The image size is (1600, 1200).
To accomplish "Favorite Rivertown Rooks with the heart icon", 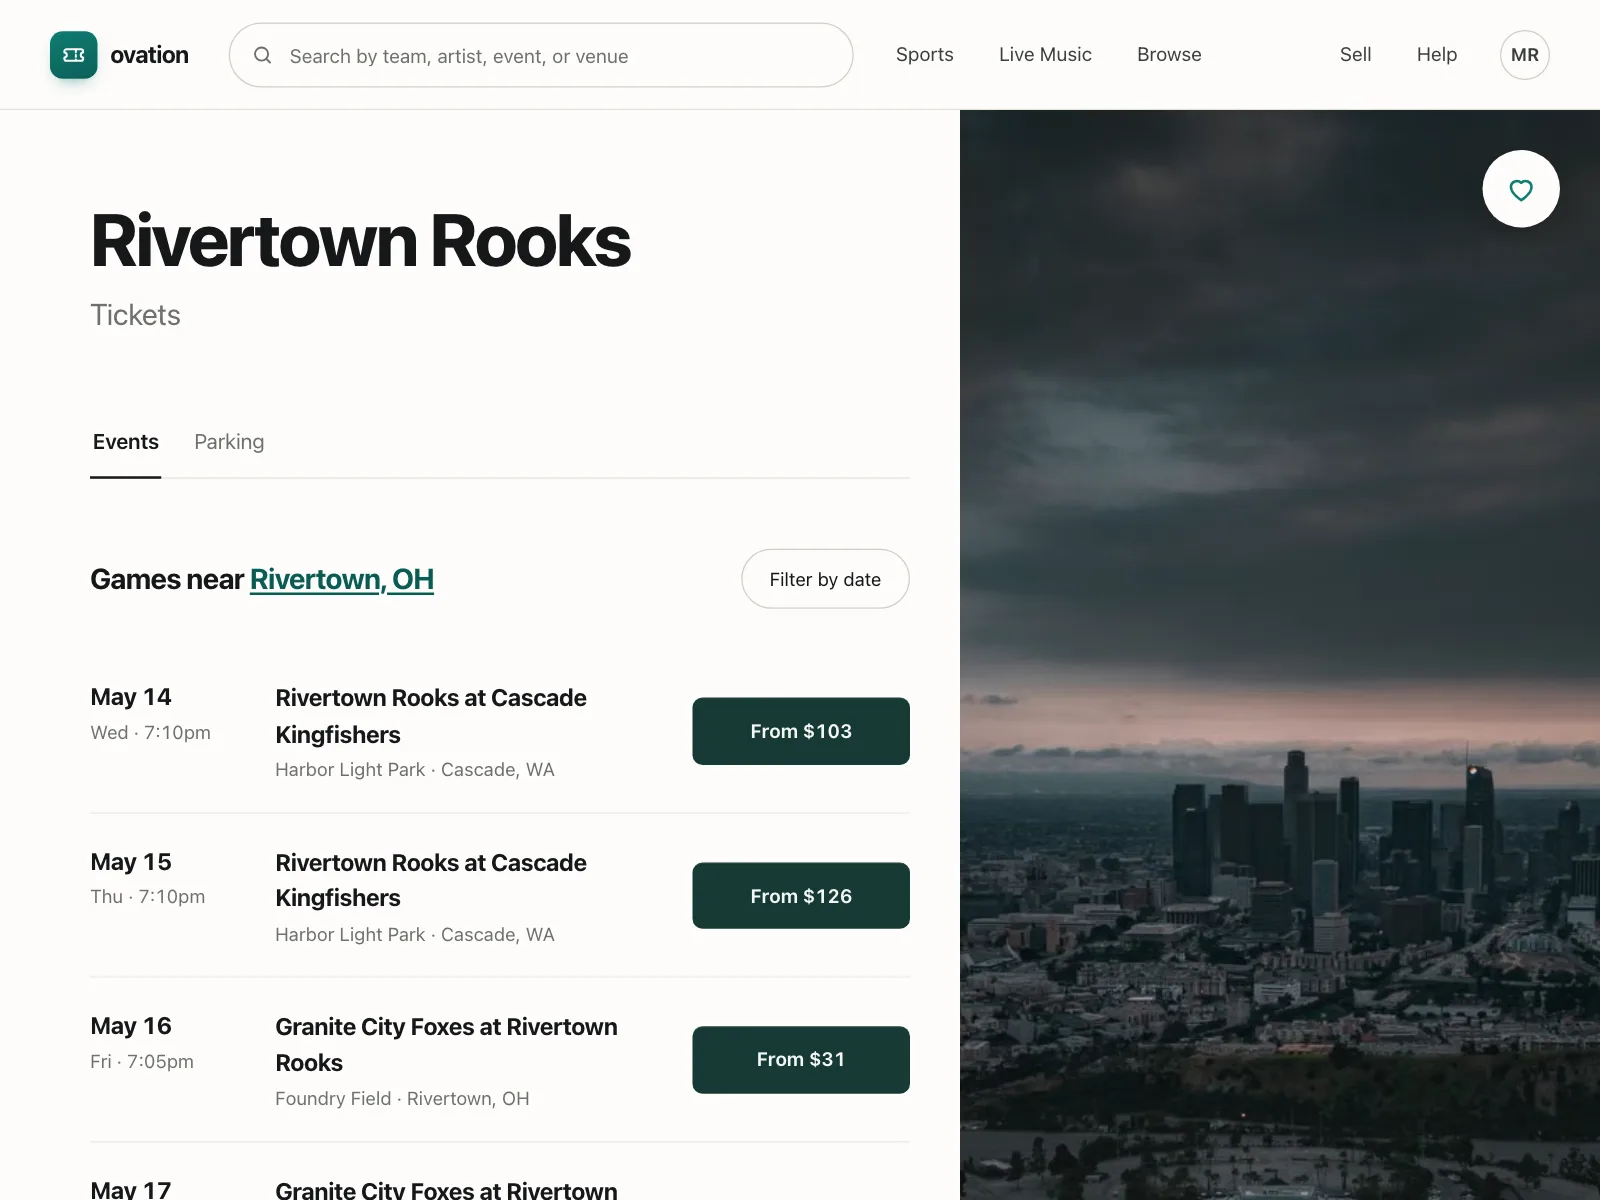I will coord(1521,189).
